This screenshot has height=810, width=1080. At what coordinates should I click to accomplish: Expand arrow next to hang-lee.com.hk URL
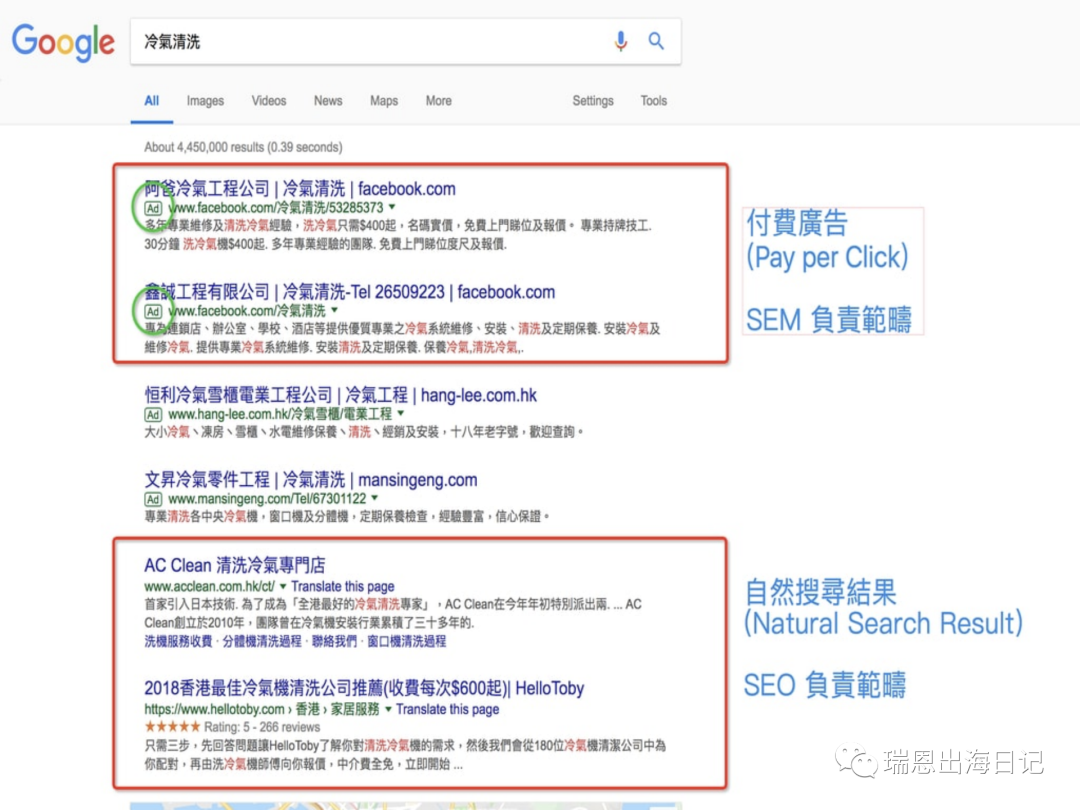[400, 413]
